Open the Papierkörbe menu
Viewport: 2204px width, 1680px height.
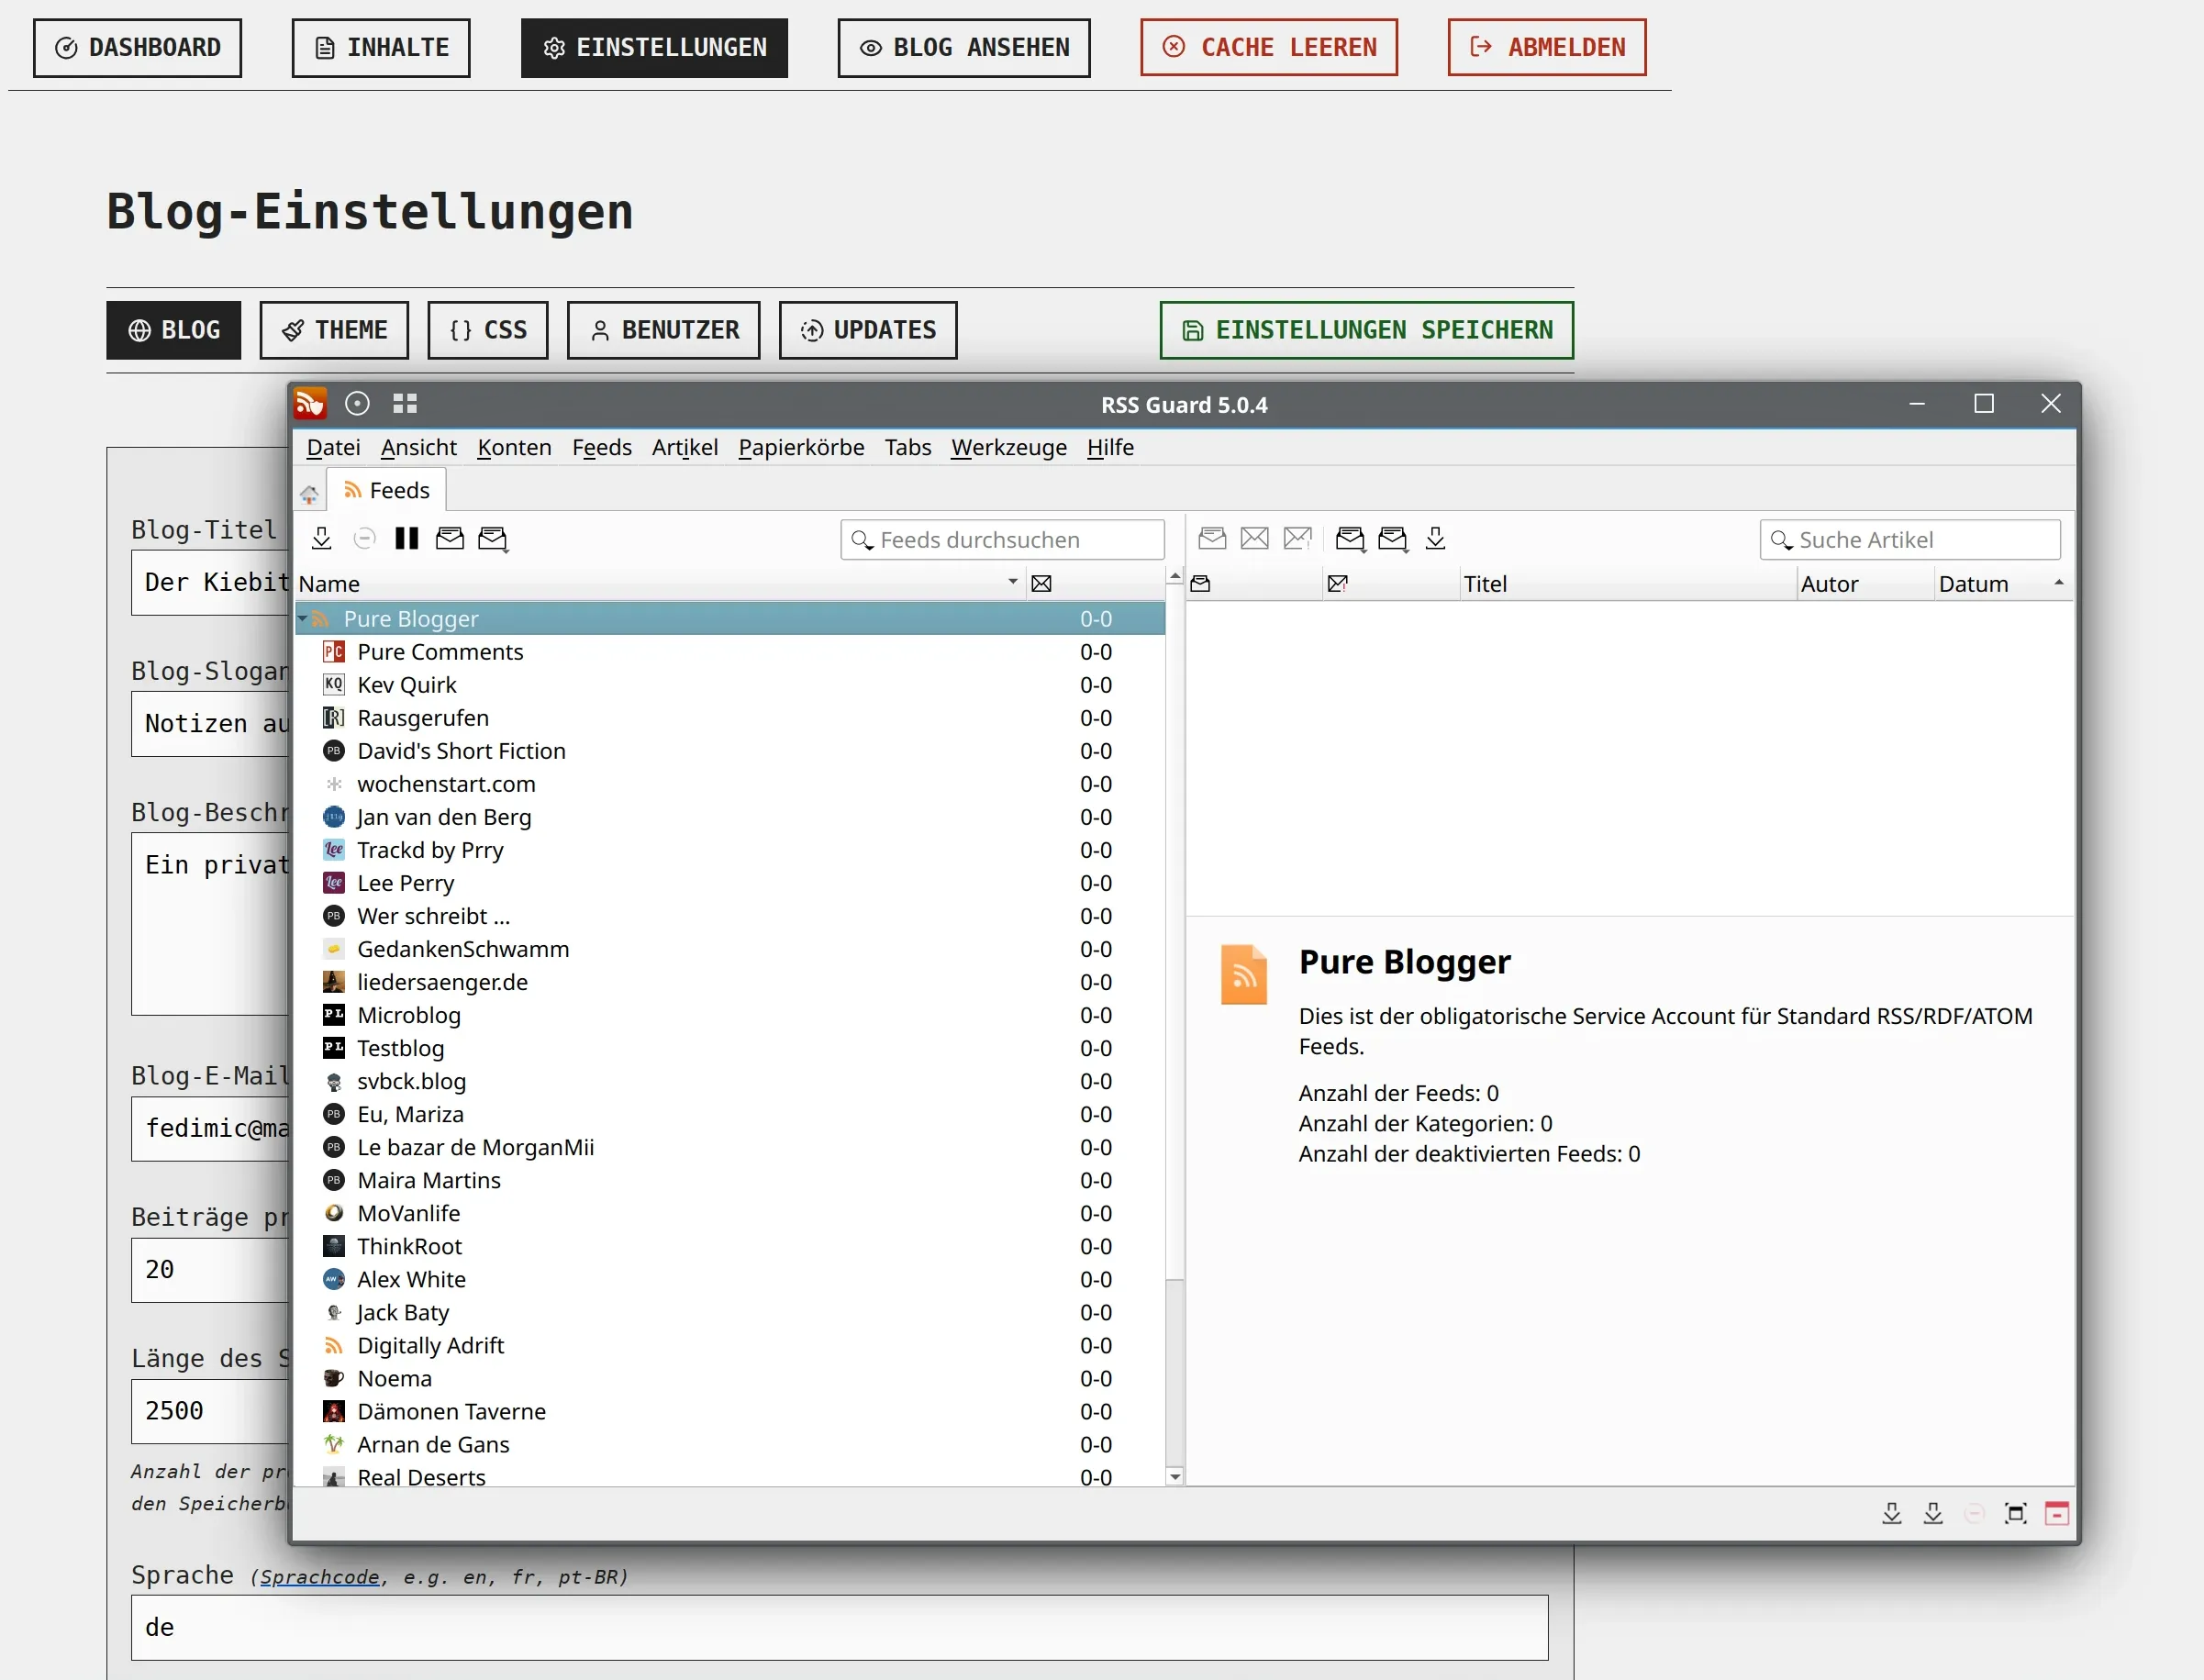pyautogui.click(x=801, y=448)
